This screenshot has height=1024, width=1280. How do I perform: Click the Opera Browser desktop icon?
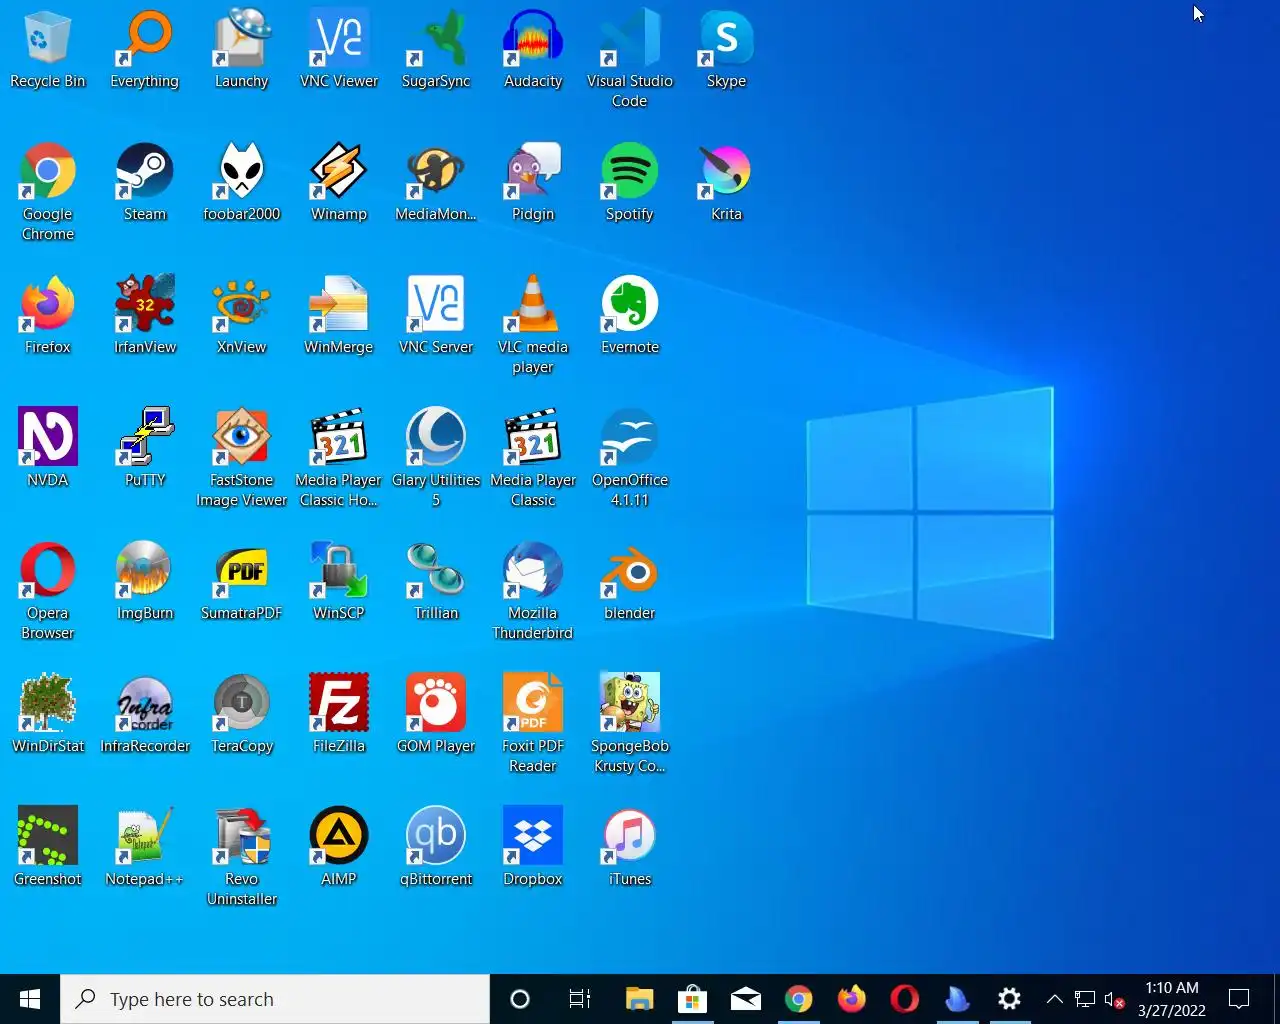pyautogui.click(x=47, y=590)
